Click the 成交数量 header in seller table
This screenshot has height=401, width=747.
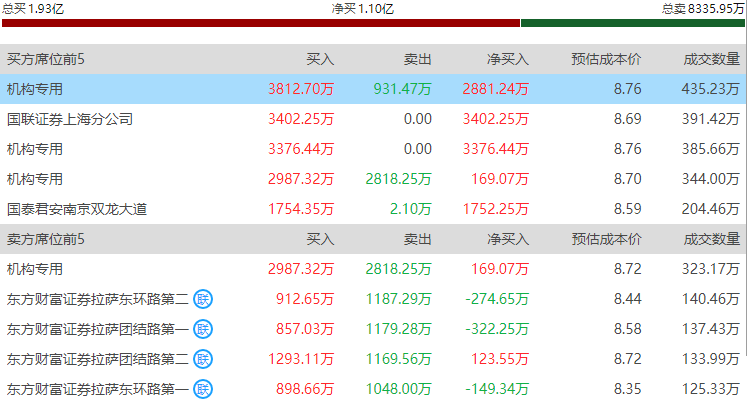point(712,239)
